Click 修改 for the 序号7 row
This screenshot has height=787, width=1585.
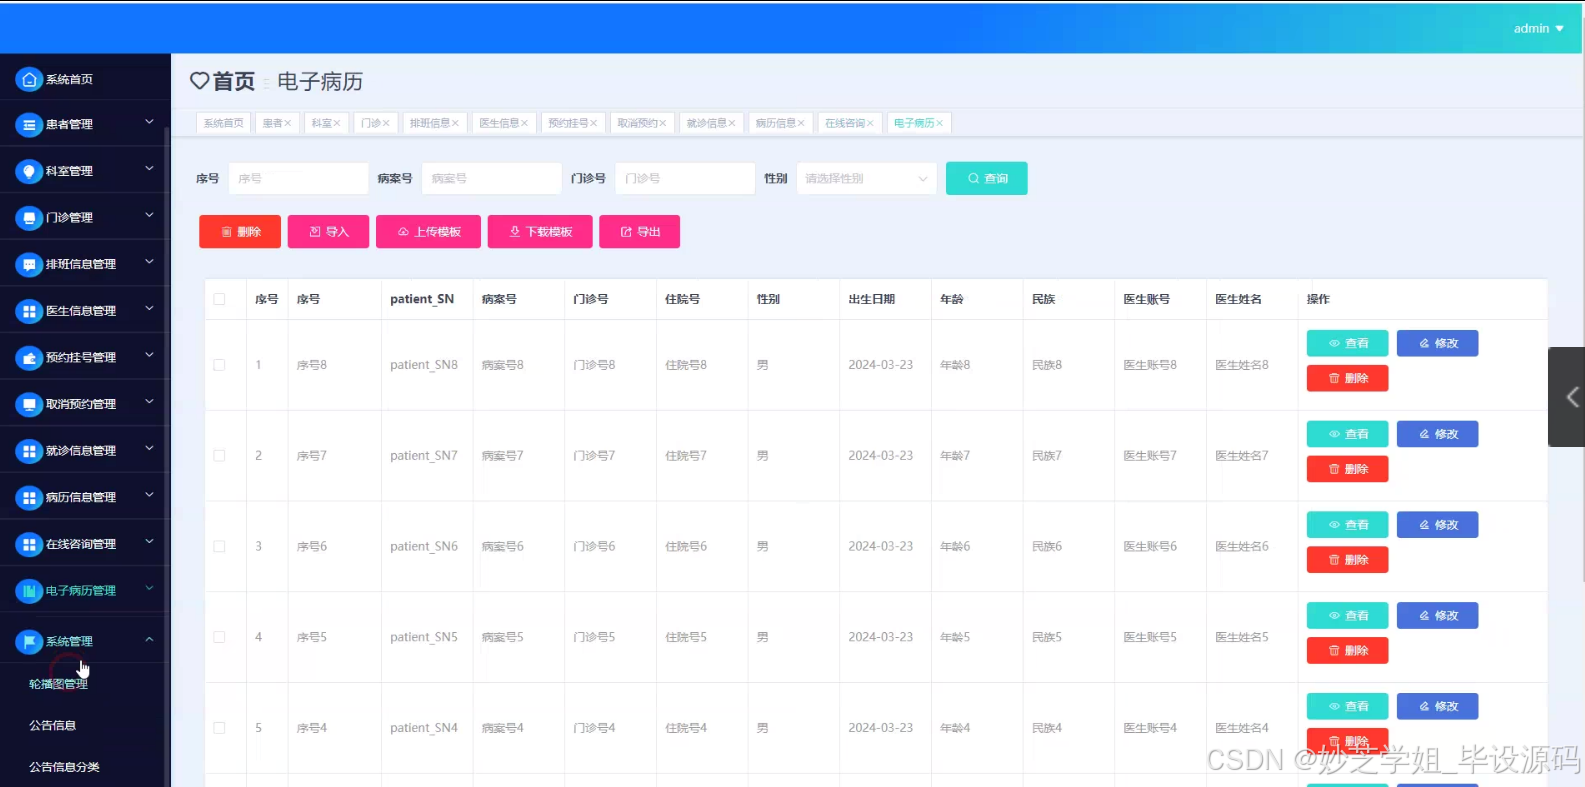pos(1437,434)
